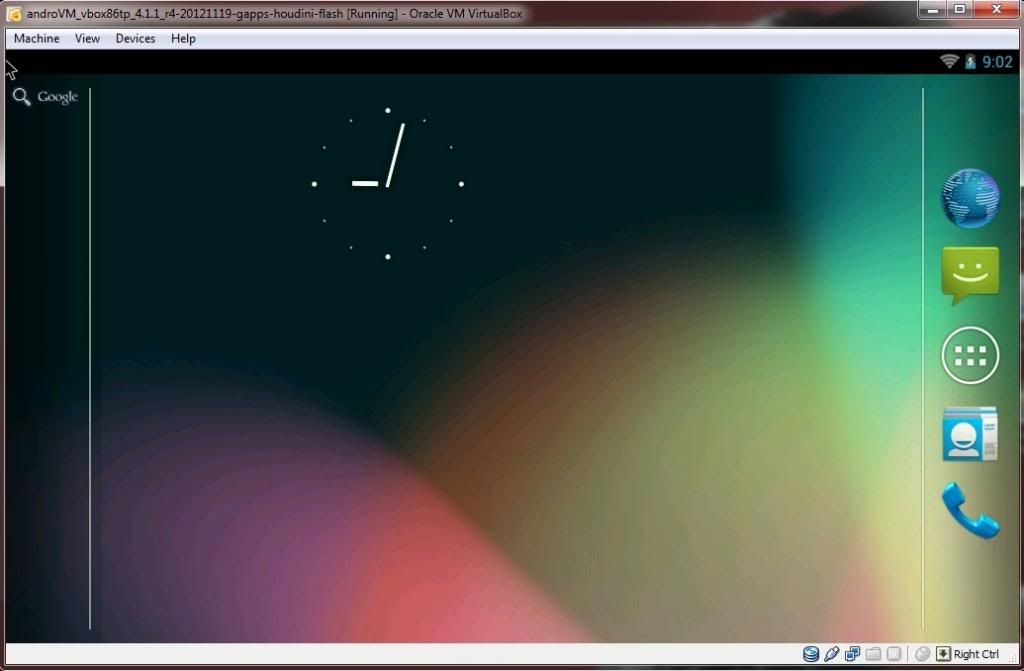Tap the 9:02 clock in status bar

tap(997, 62)
